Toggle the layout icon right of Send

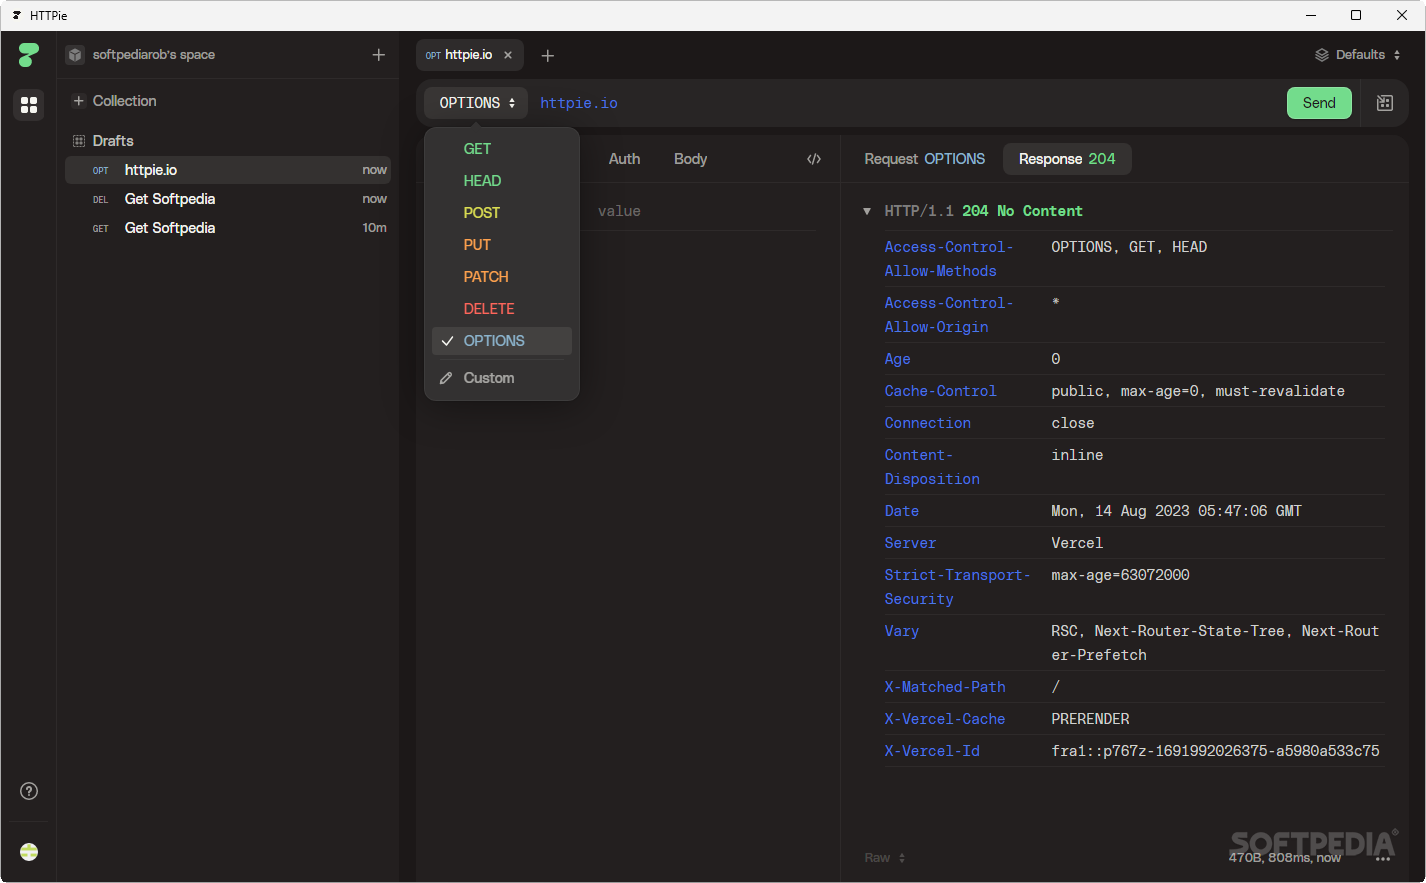pos(1385,103)
